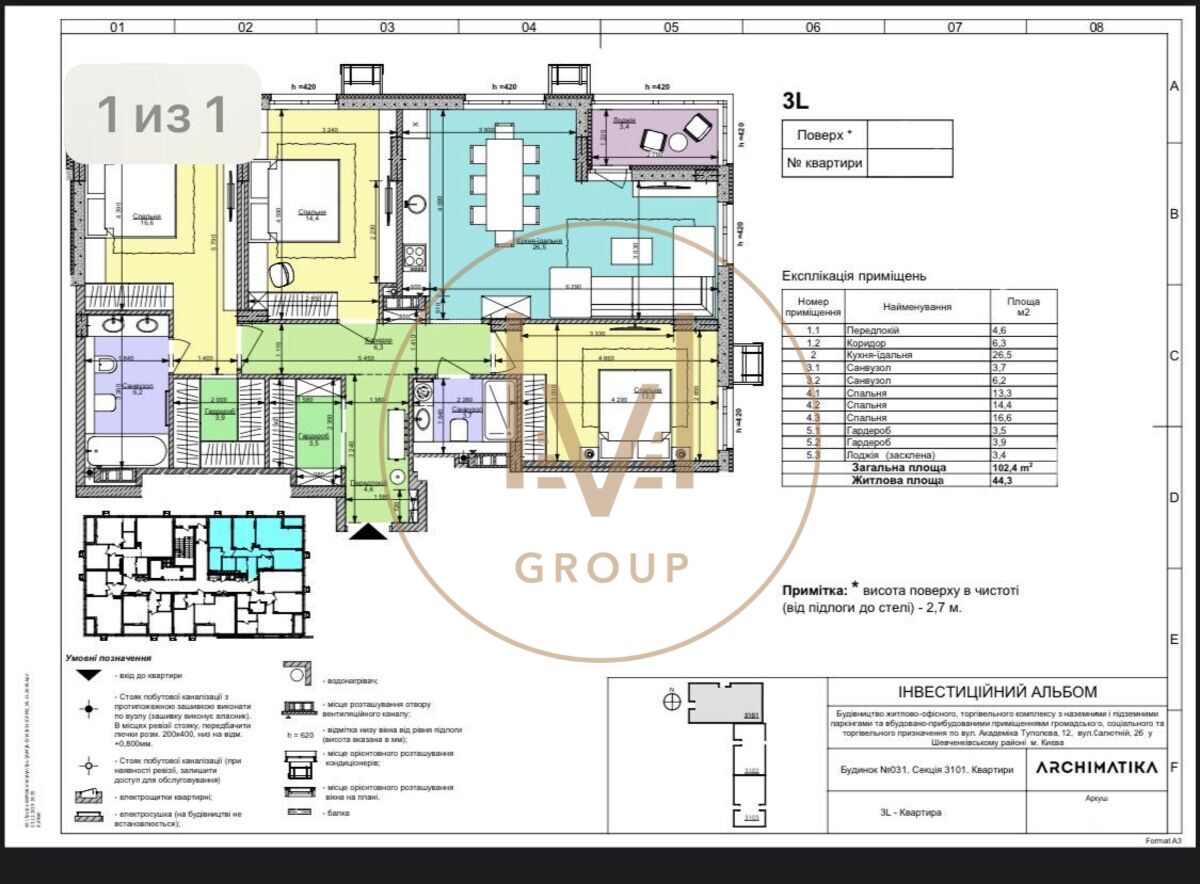Click the black entrance arrow on floor plan

point(370,531)
